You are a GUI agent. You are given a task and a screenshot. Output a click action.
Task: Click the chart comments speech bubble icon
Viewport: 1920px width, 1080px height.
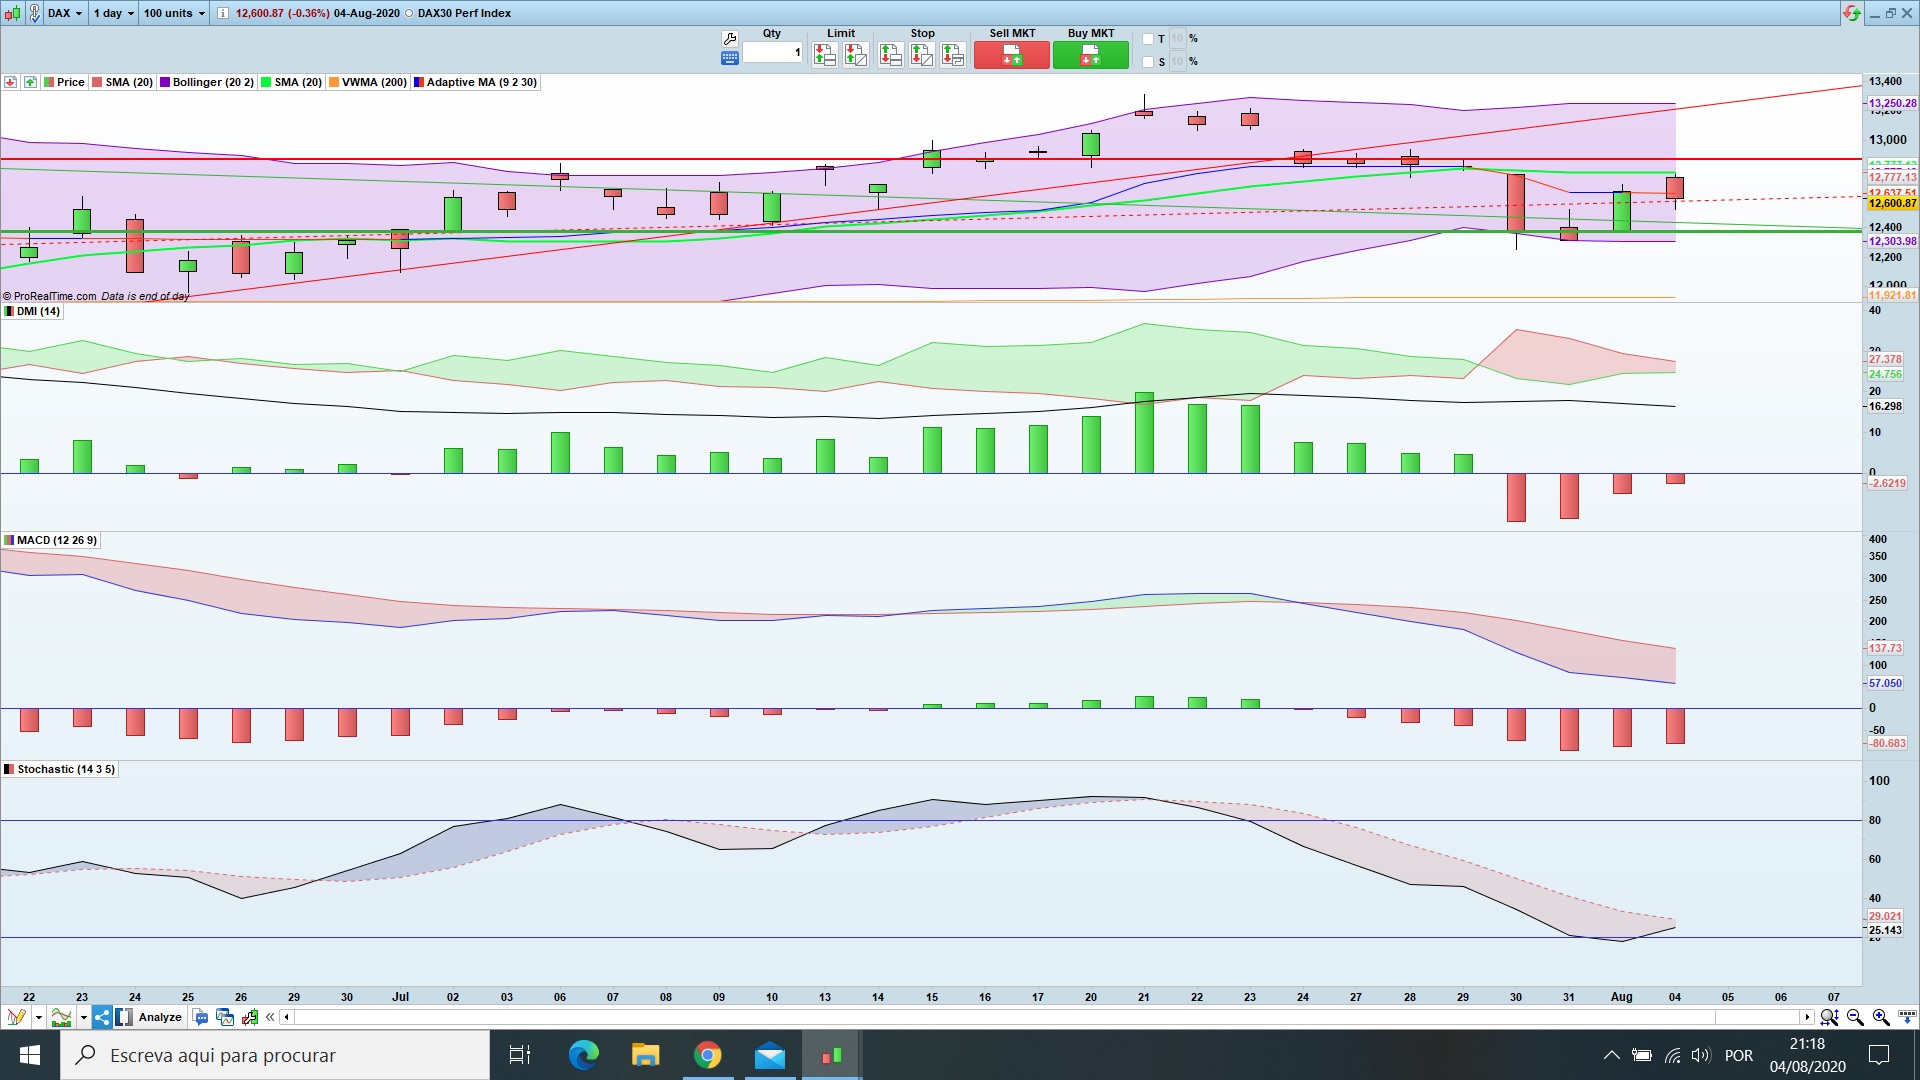(x=200, y=1017)
